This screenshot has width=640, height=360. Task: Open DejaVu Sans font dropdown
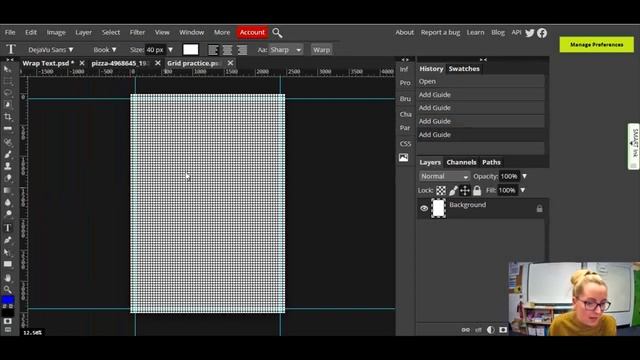point(51,50)
